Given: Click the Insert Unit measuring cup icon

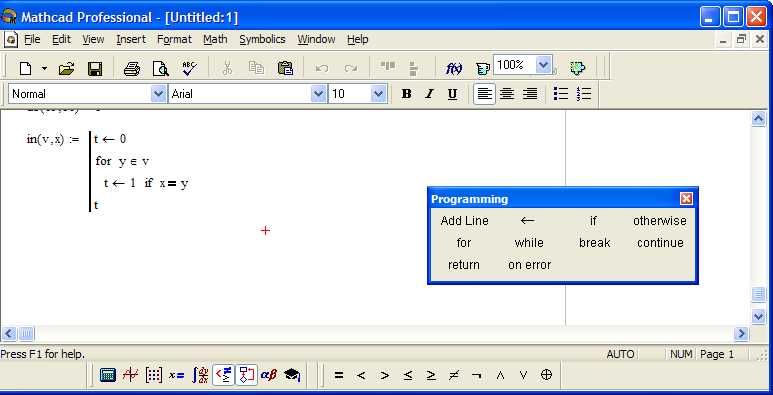Looking at the screenshot, I should [483, 68].
